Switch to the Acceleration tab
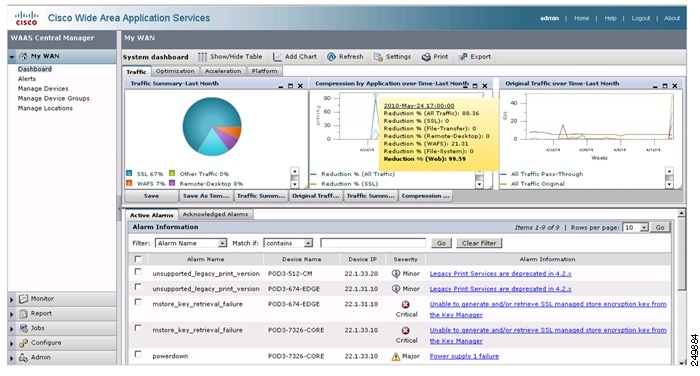Image resolution: width=700 pixels, height=376 pixels. click(x=223, y=71)
